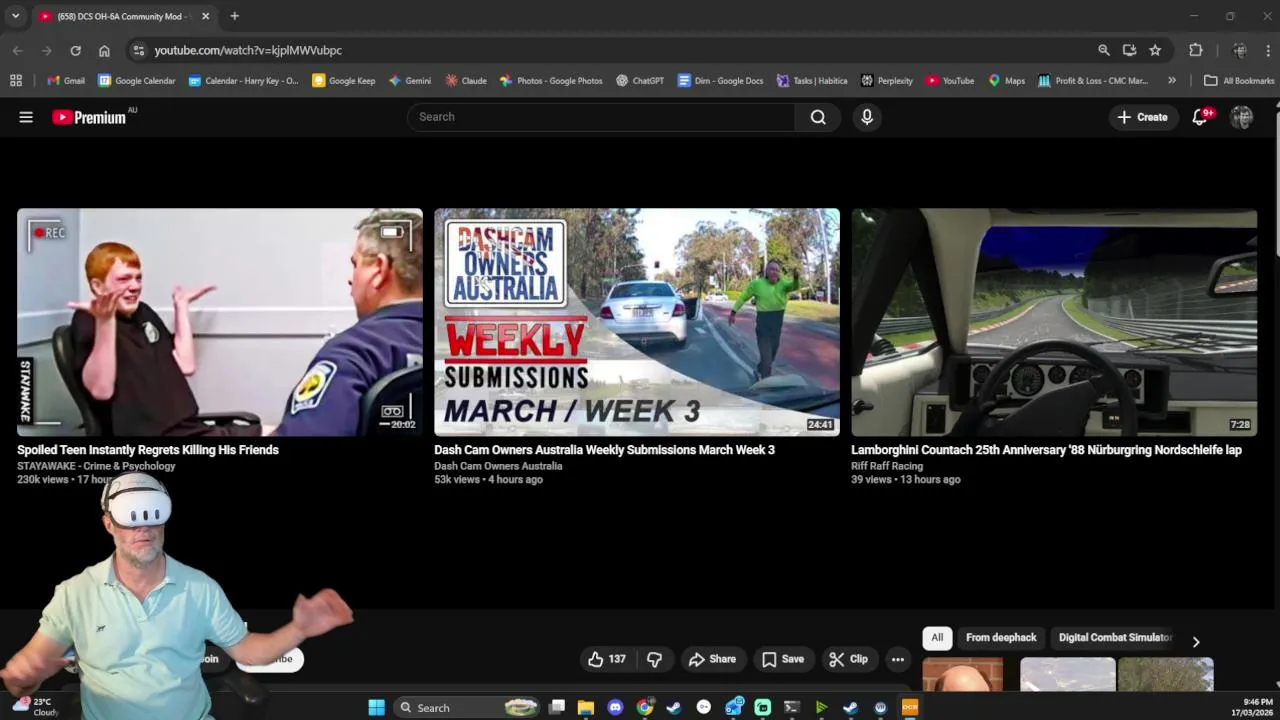Open Chrome home page button
Screen dimensions: 1280x720
coord(104,50)
